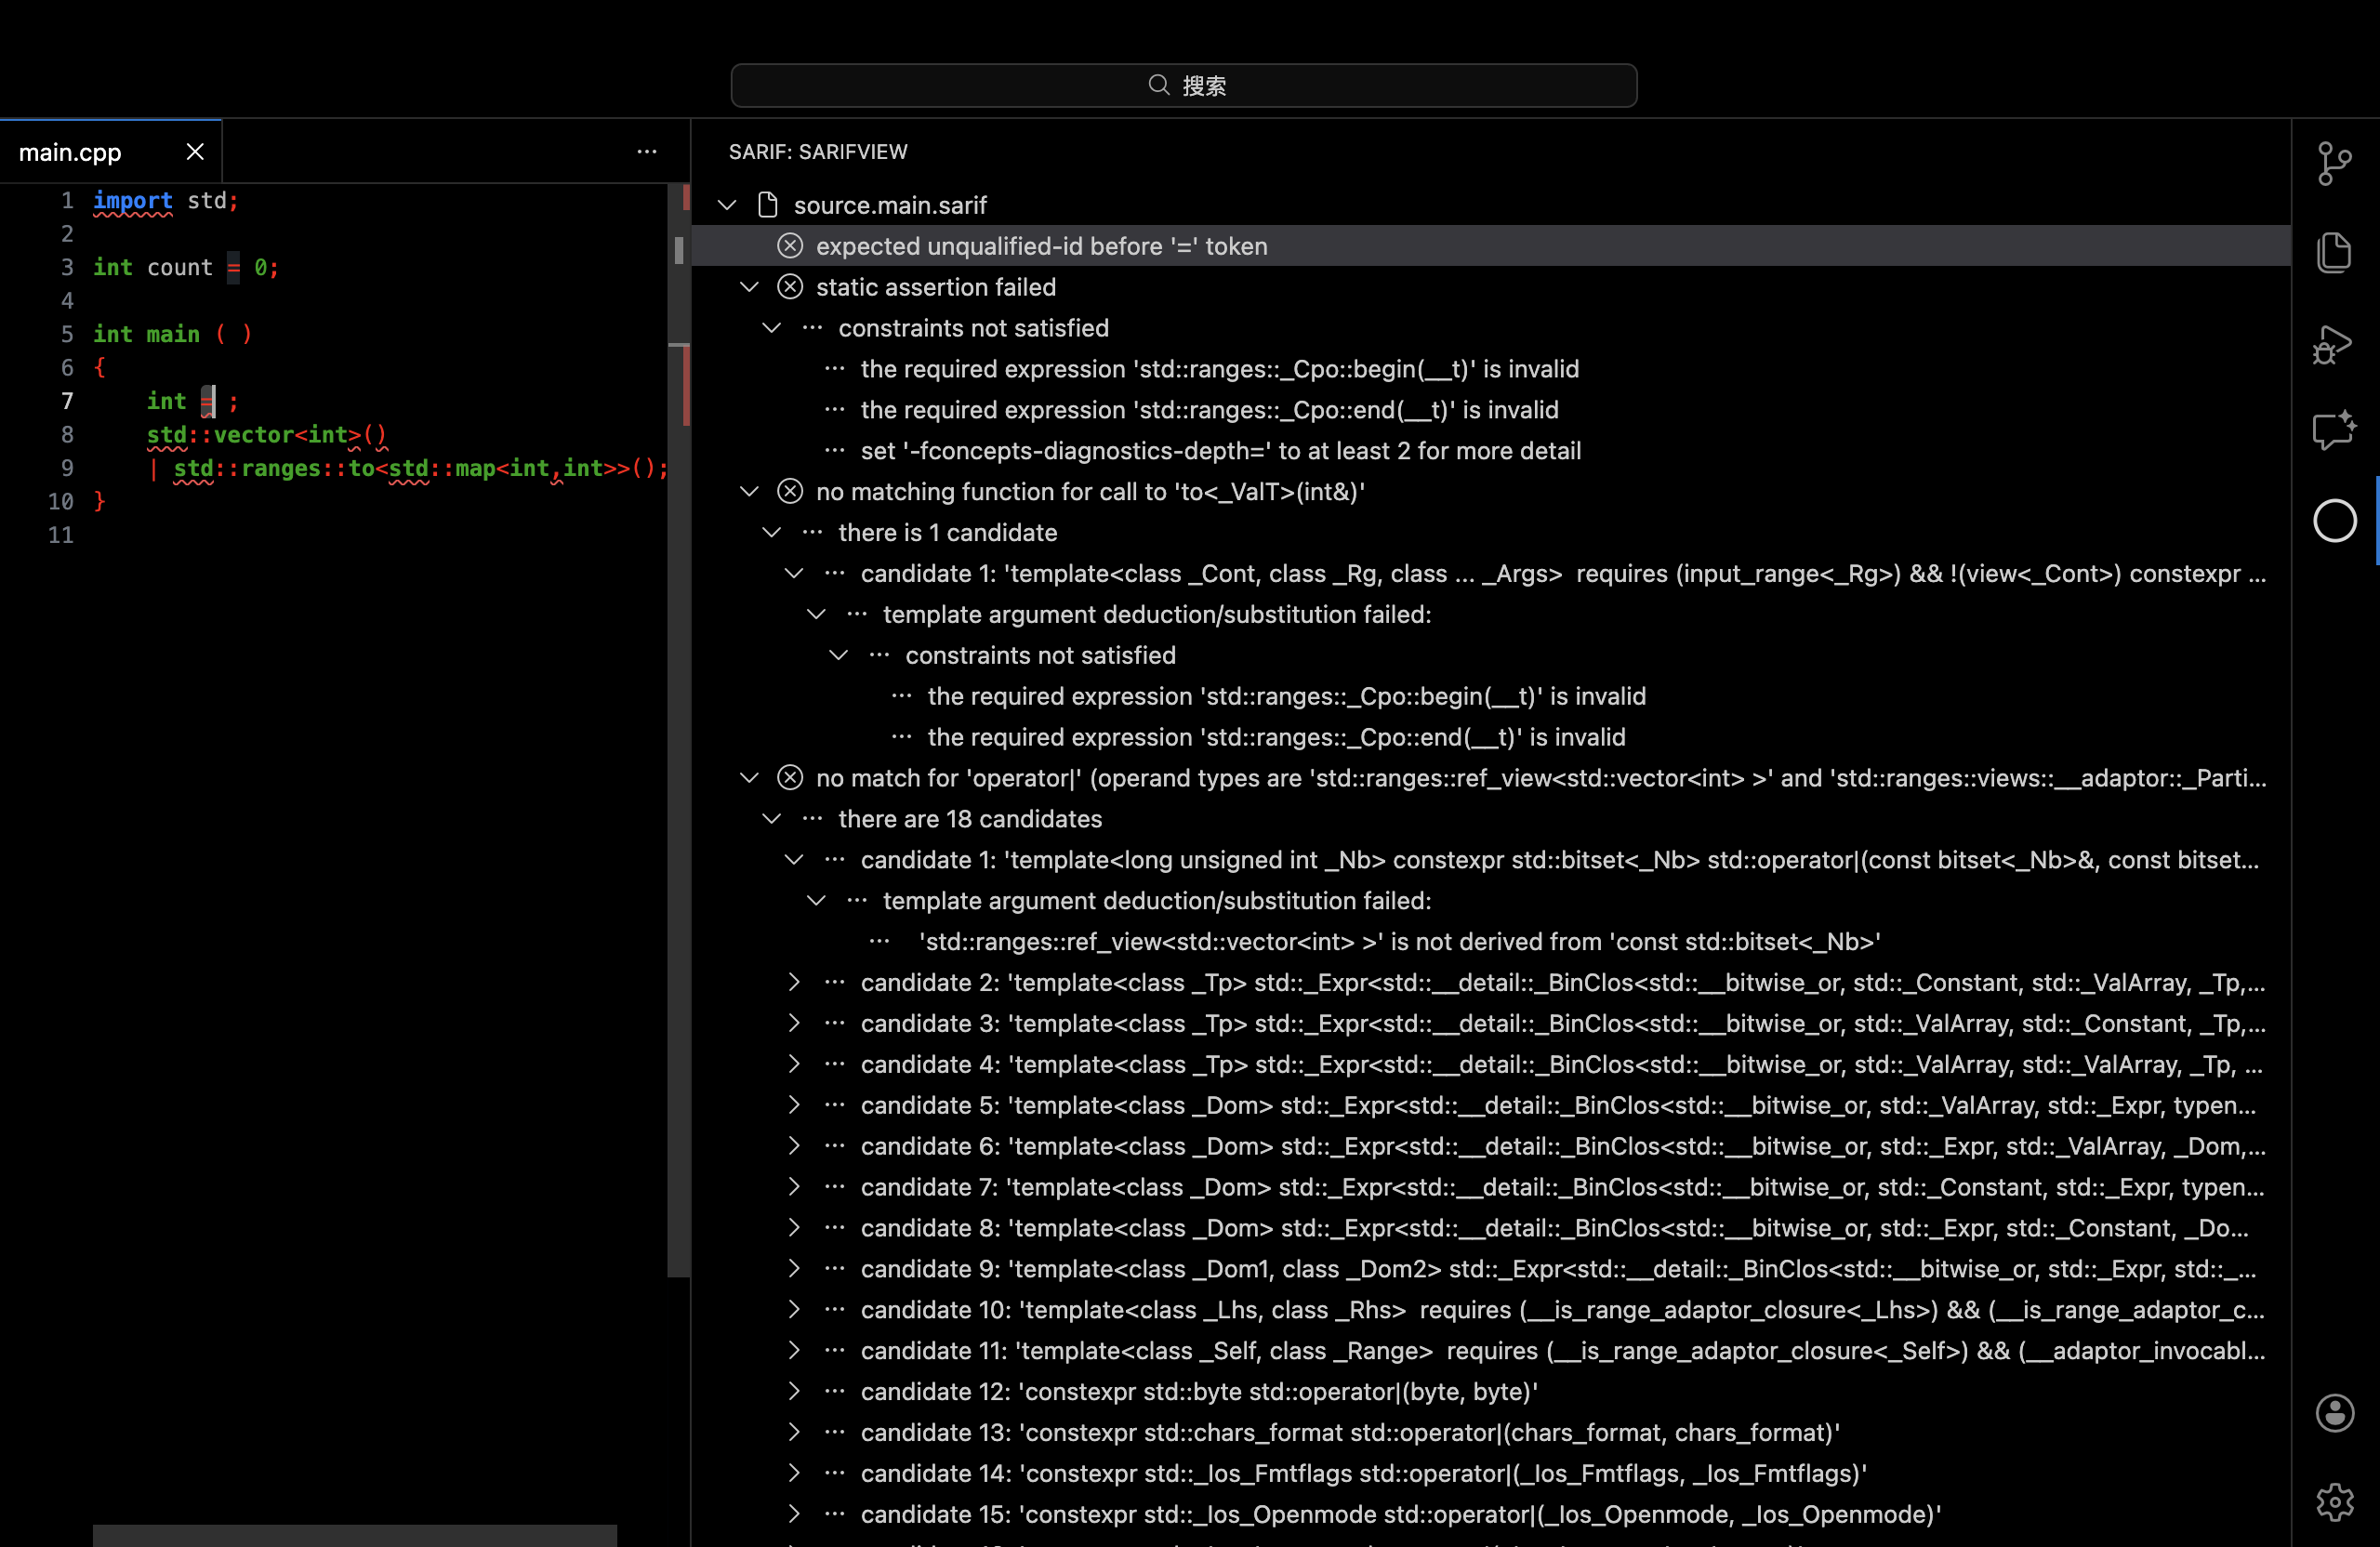Expand candidate 12 std::byte operator|

point(794,1391)
